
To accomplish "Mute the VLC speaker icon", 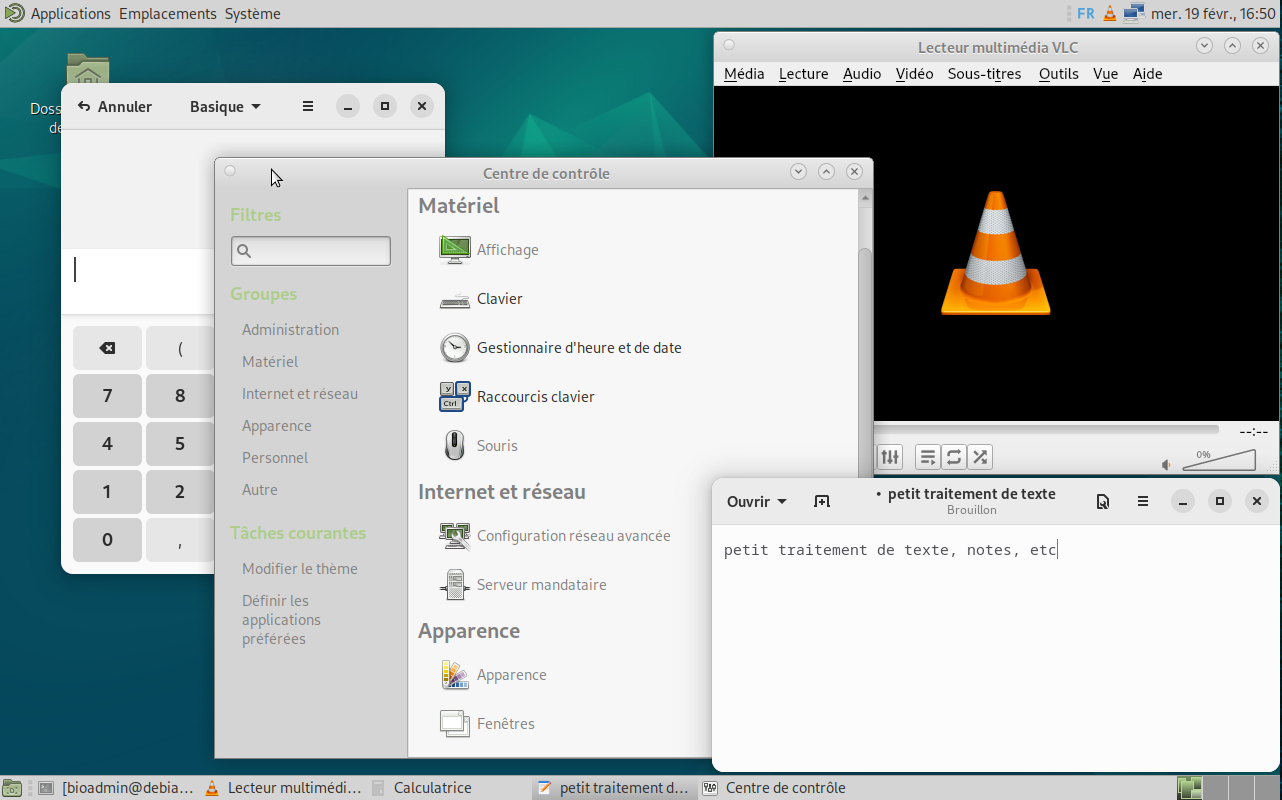I will [x=1166, y=465].
